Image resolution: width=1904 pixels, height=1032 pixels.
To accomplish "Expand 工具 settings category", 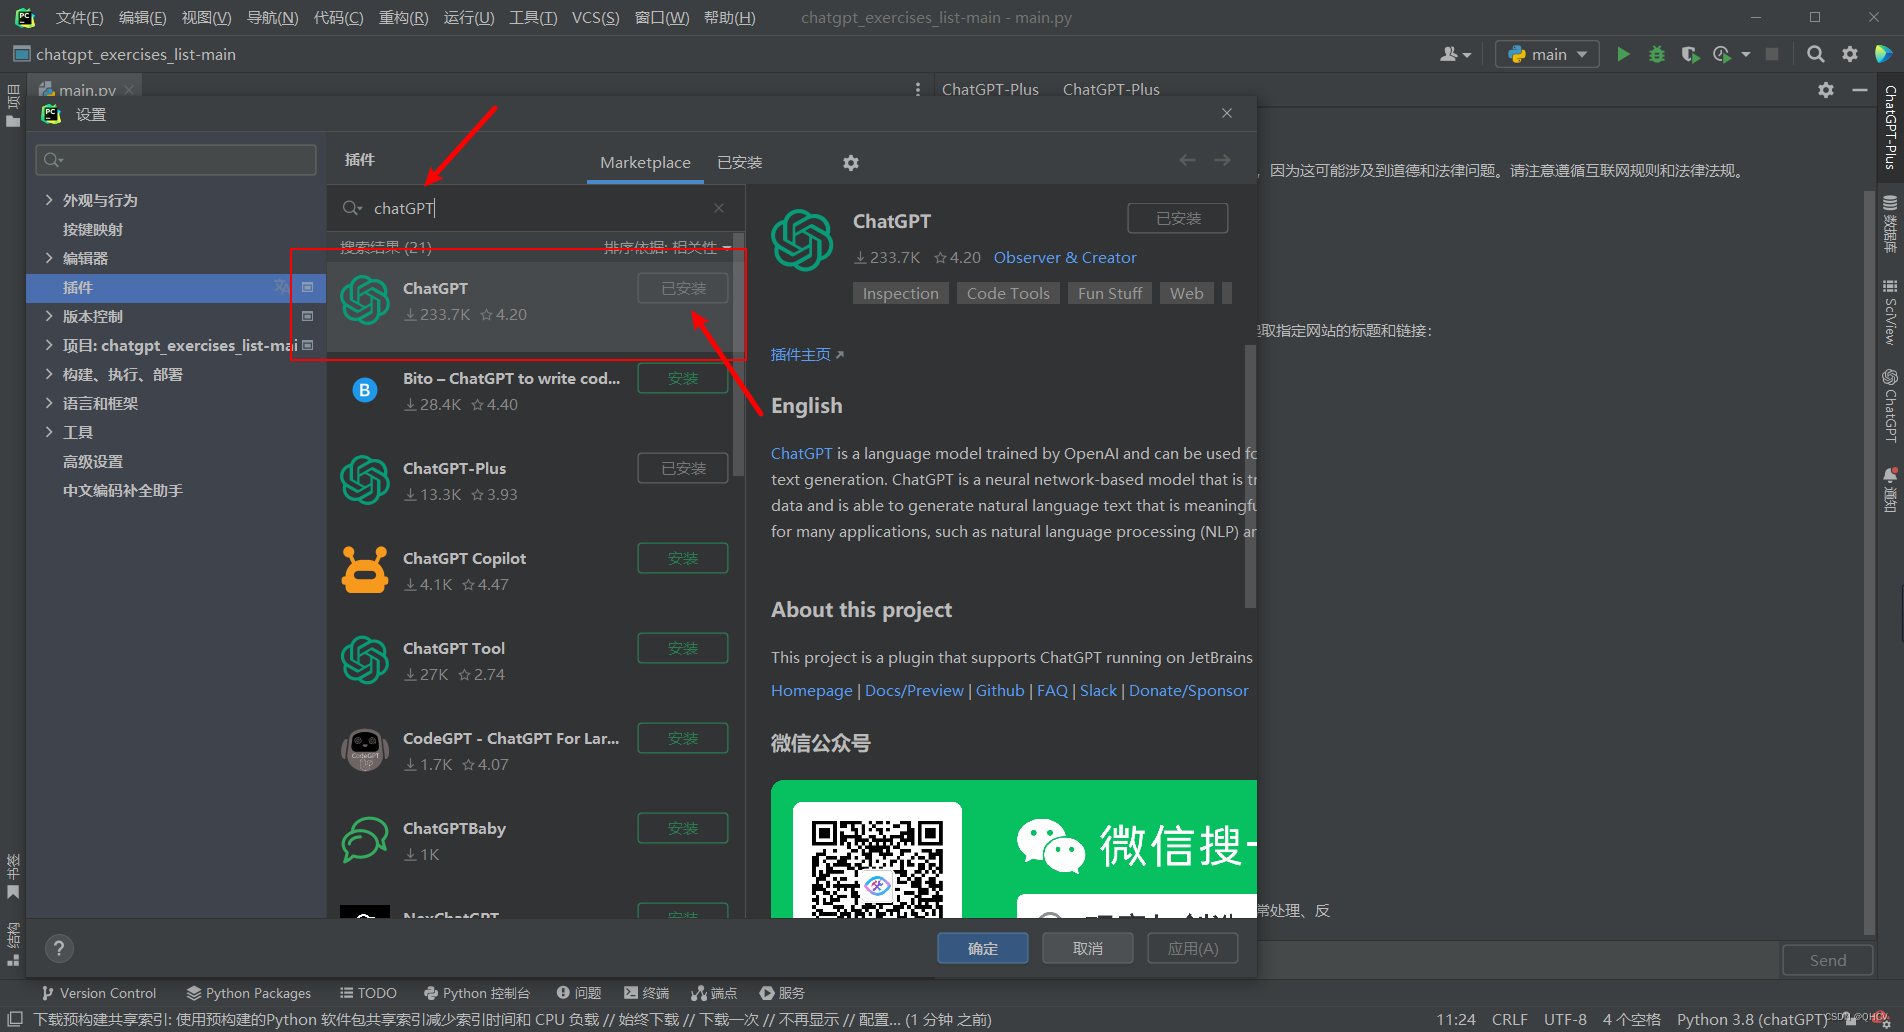I will point(49,432).
